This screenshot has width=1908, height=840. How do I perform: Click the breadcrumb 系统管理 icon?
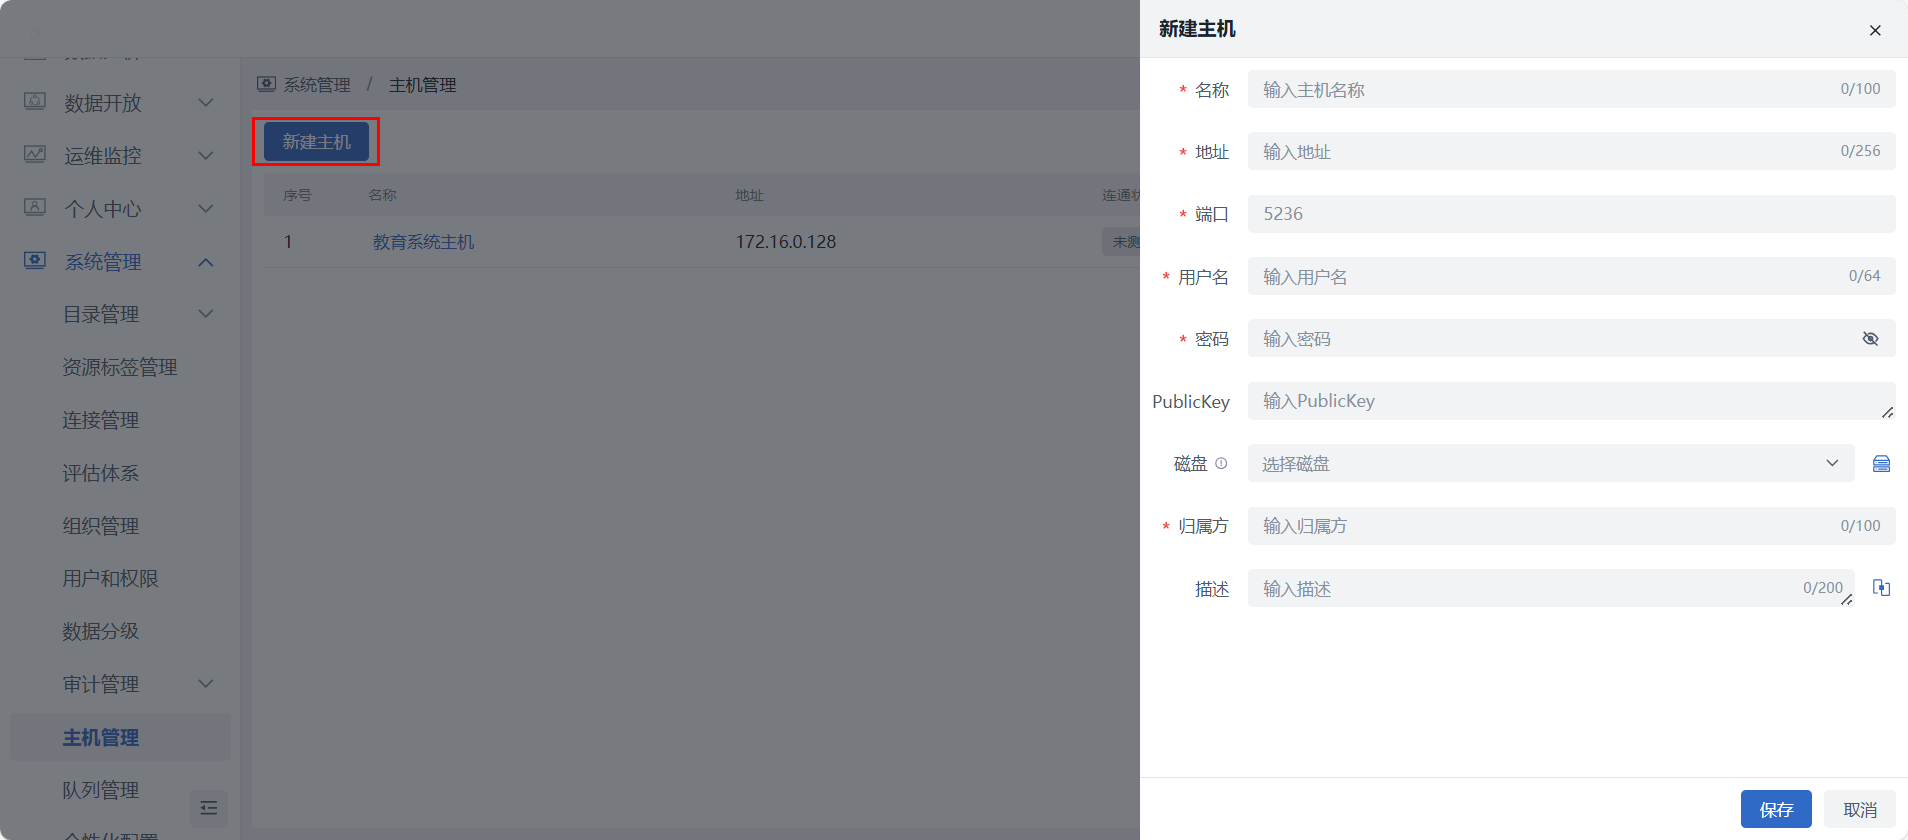(x=266, y=84)
